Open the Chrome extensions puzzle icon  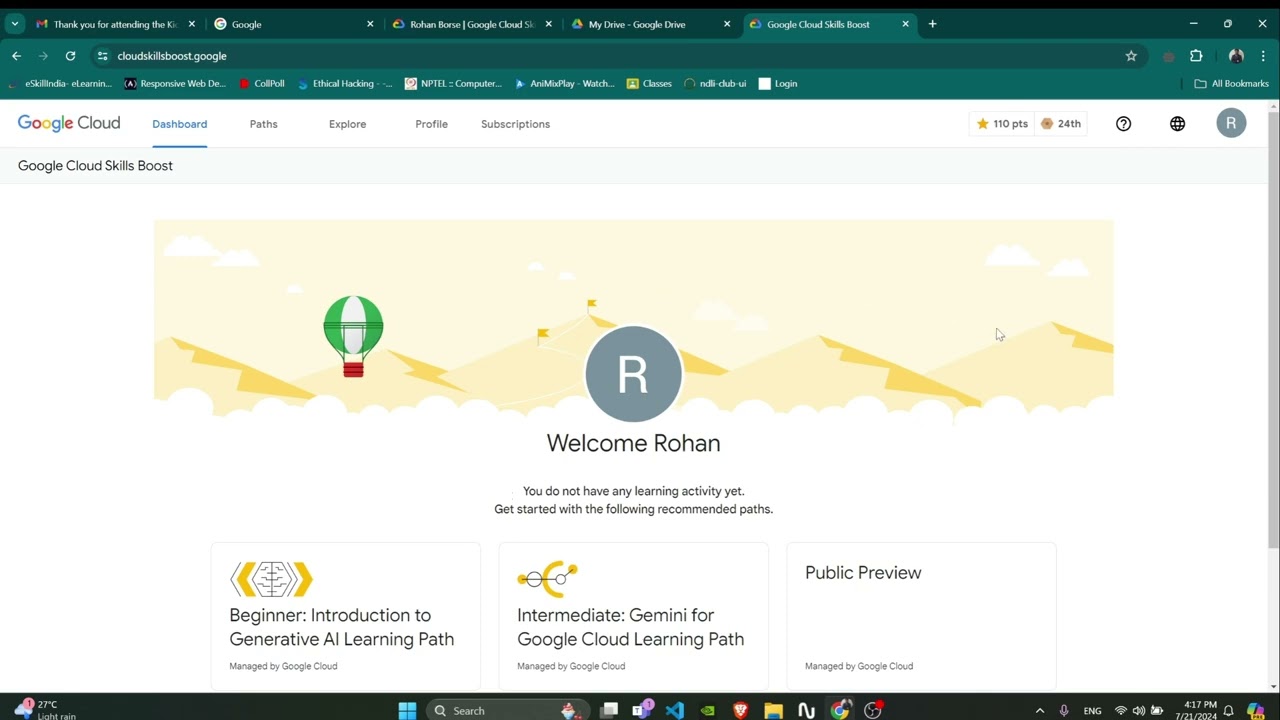click(x=1196, y=56)
